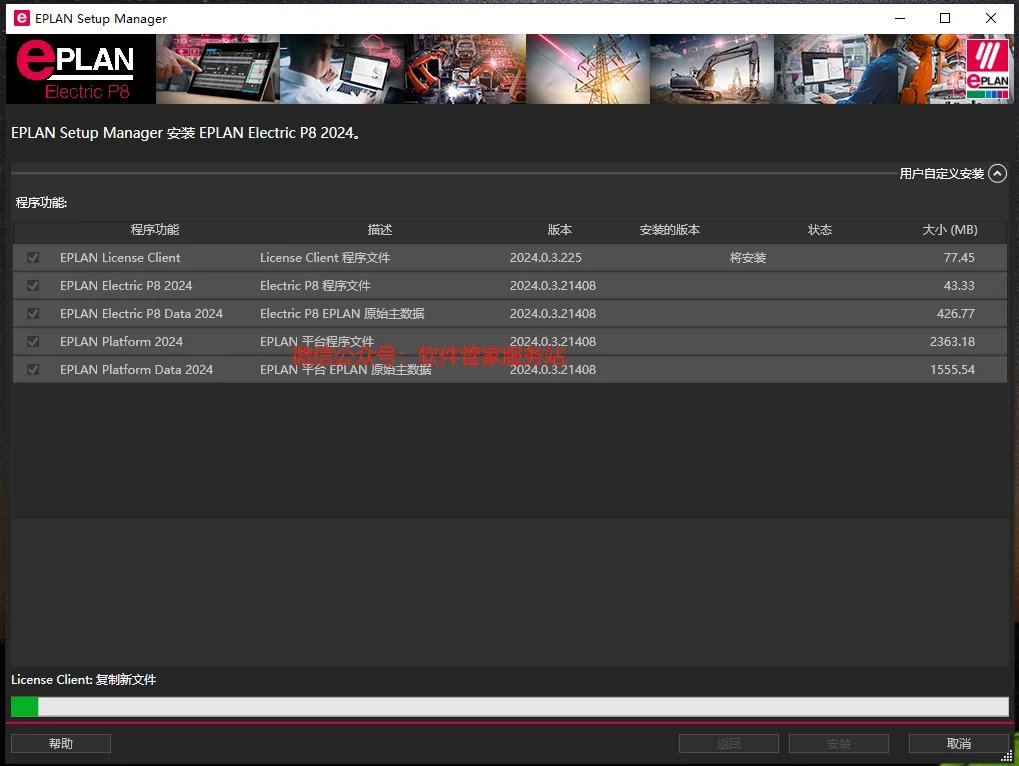Click the 安装的版本 column header
1019x766 pixels.
[x=669, y=229]
